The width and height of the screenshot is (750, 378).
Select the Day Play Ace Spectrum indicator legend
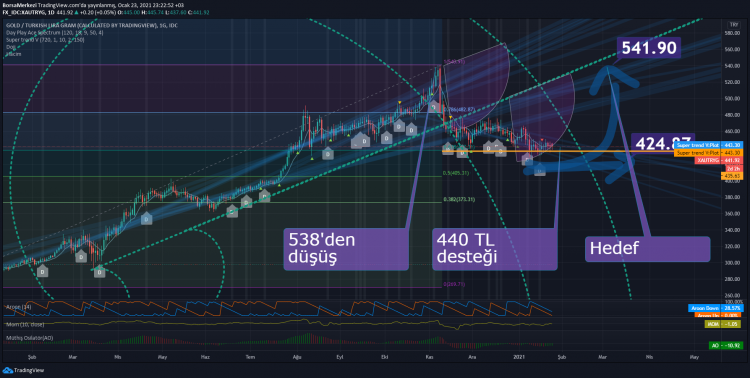tap(55, 33)
